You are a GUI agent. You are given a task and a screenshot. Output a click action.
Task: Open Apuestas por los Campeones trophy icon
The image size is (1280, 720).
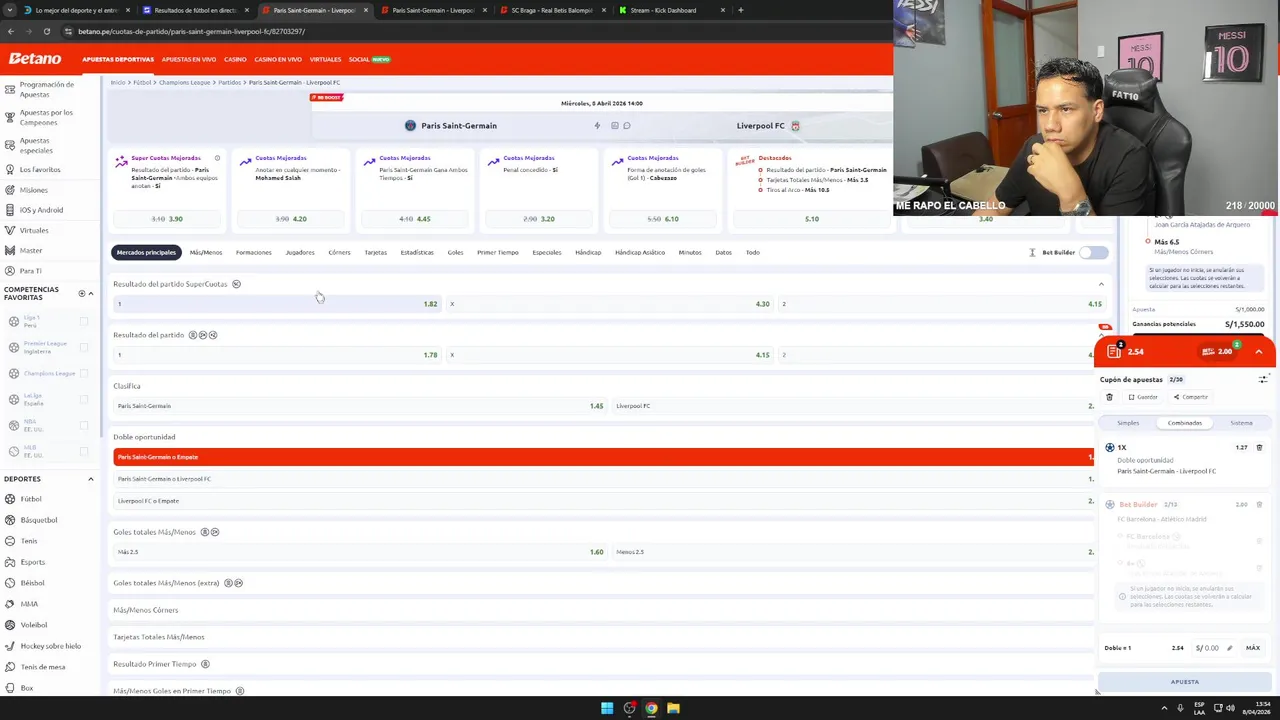pyautogui.click(x=10, y=117)
